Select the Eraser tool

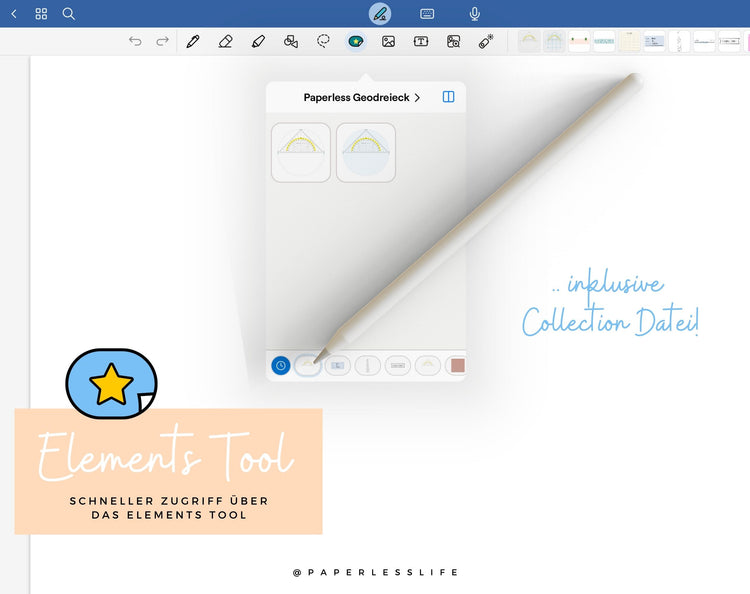(225, 42)
